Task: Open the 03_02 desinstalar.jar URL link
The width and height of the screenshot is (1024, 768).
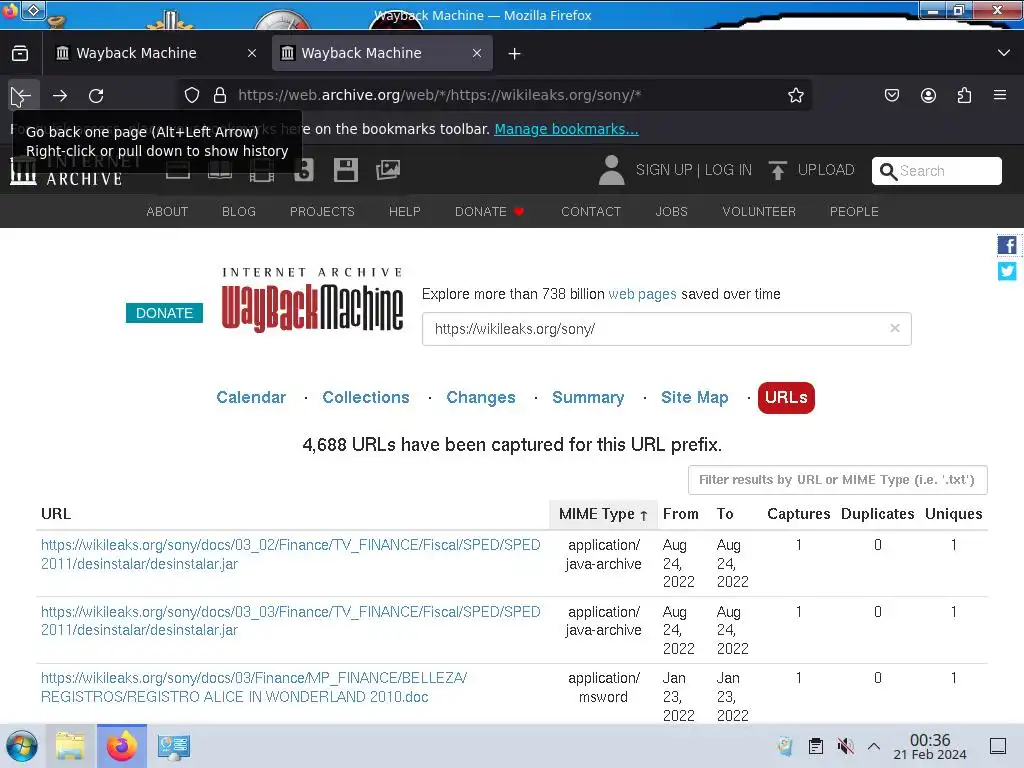Action: [x=291, y=554]
